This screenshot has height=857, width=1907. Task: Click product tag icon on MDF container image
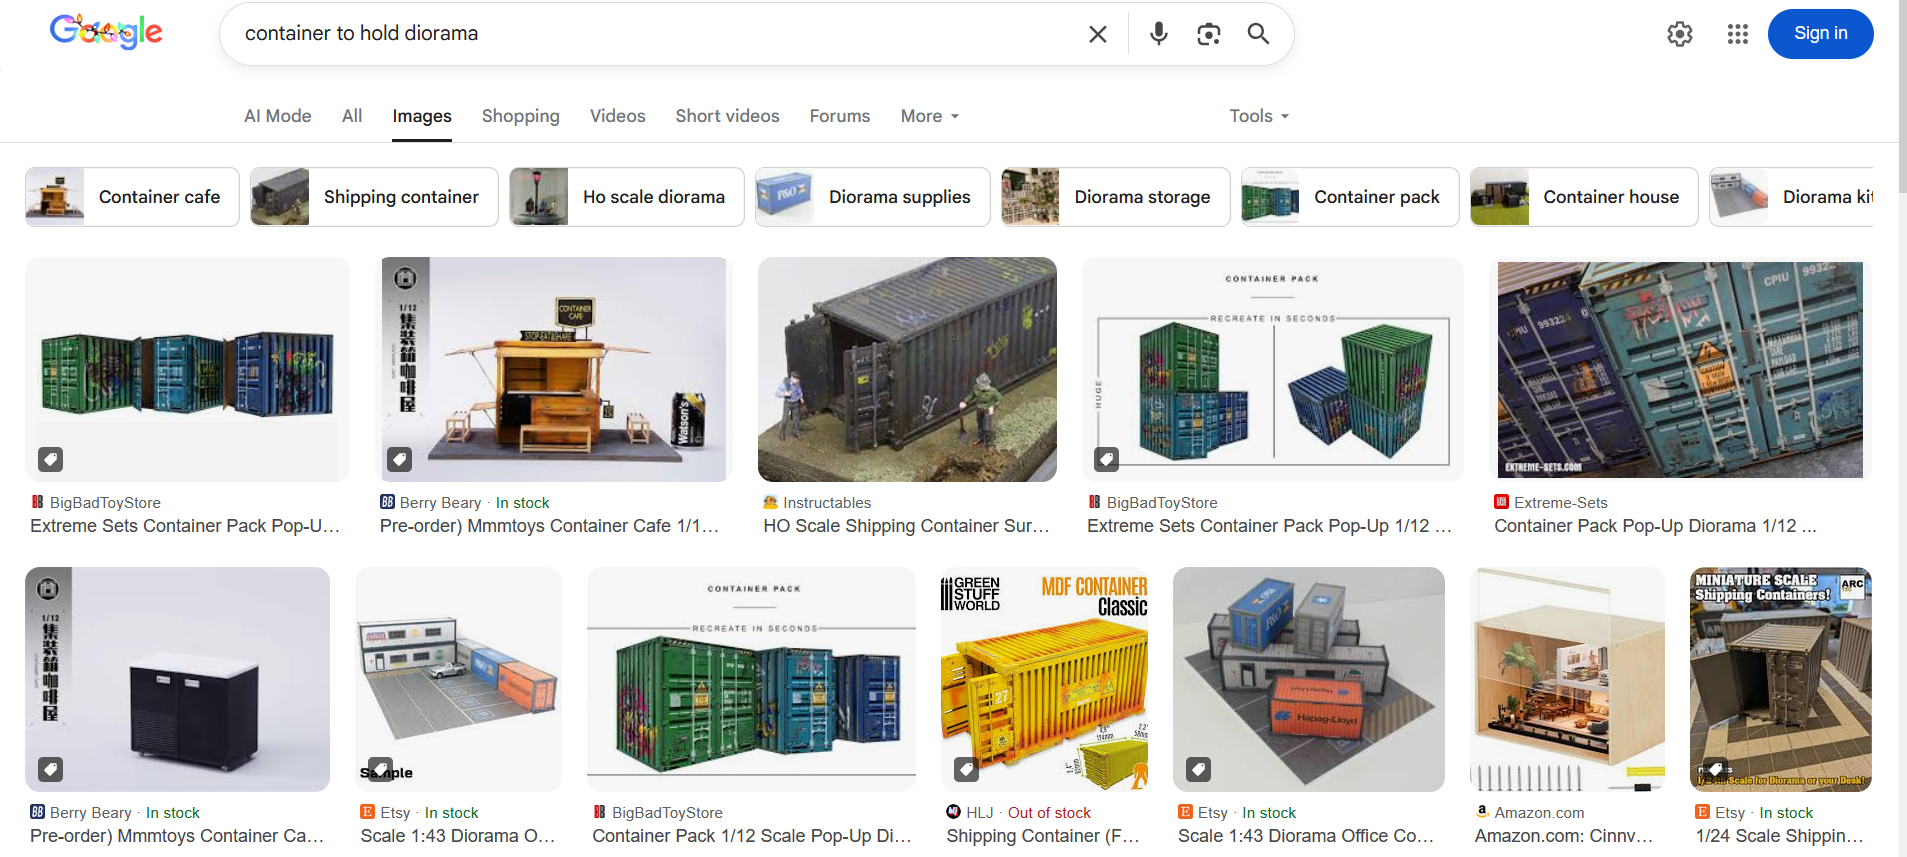966,769
